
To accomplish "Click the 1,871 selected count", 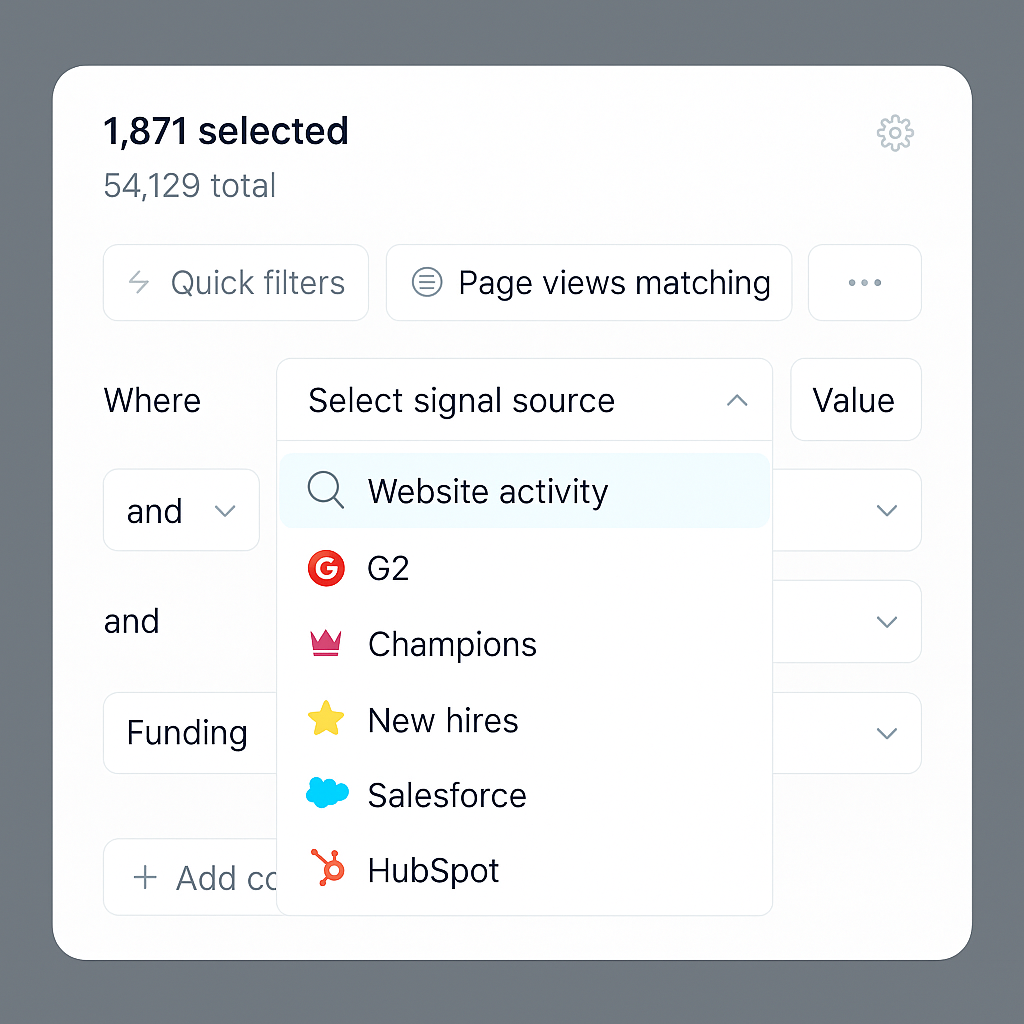I will coord(225,131).
